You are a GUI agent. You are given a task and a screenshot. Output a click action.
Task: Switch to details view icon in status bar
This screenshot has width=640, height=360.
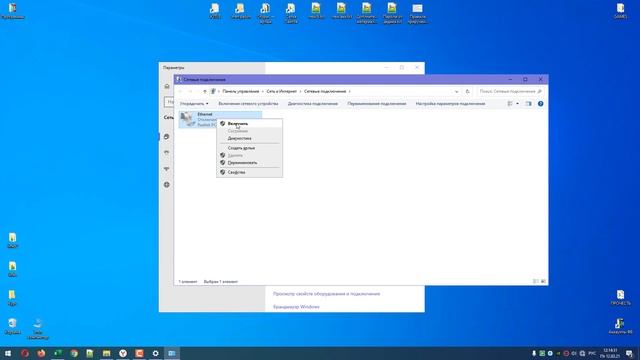point(536,281)
